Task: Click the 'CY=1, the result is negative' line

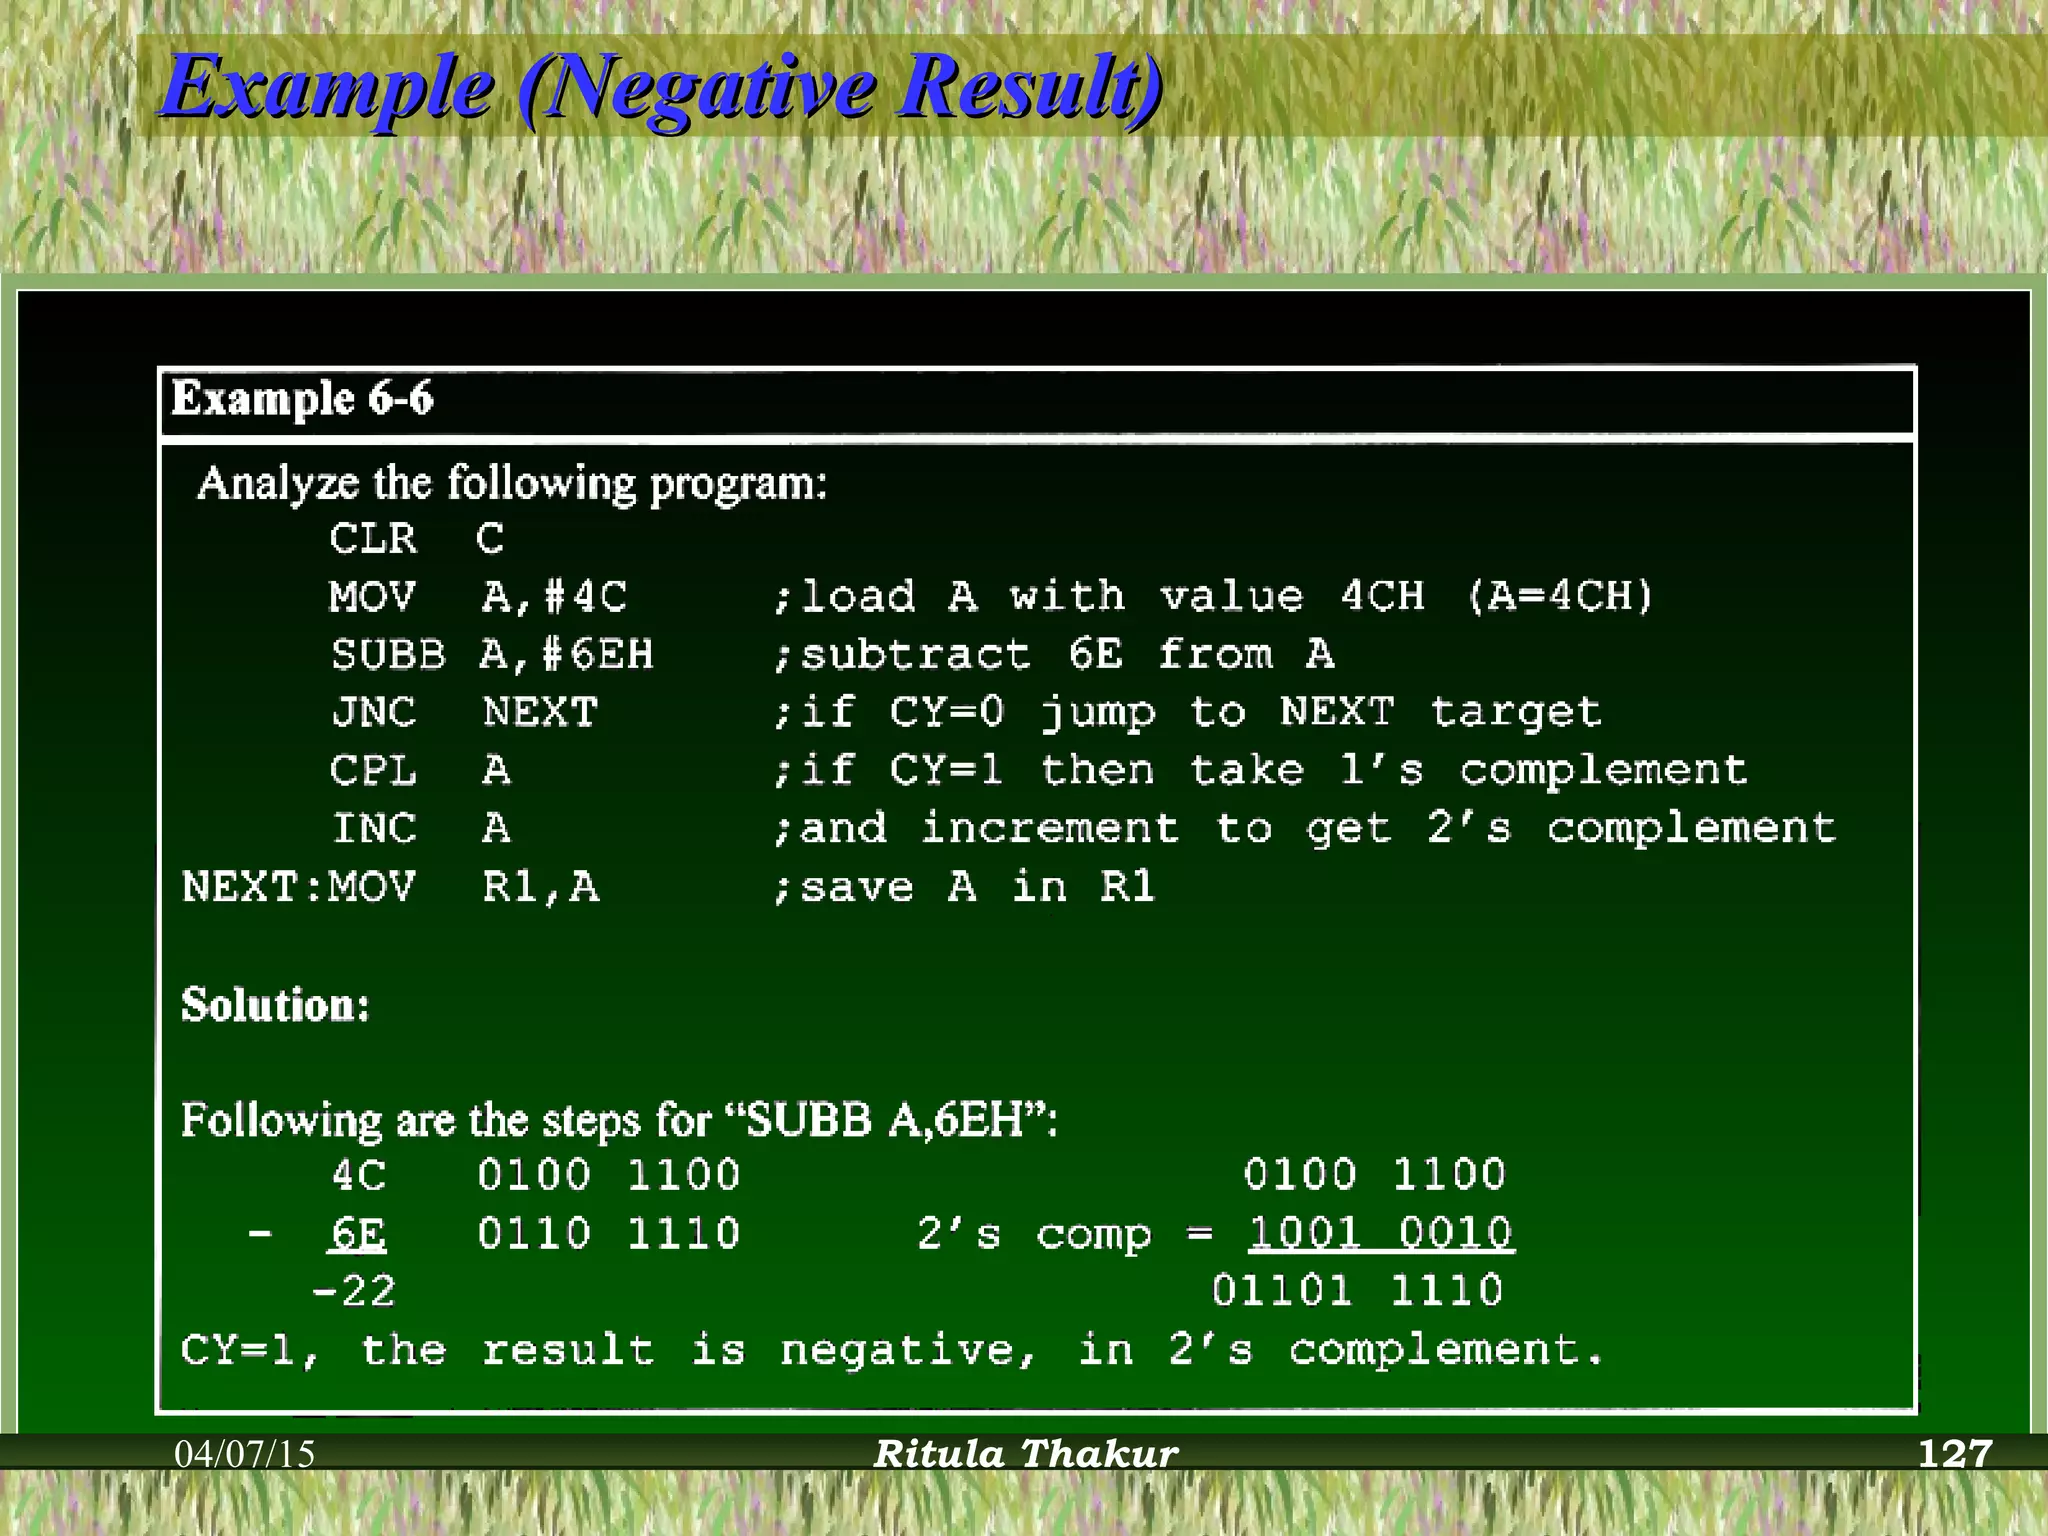Action: pos(890,1350)
